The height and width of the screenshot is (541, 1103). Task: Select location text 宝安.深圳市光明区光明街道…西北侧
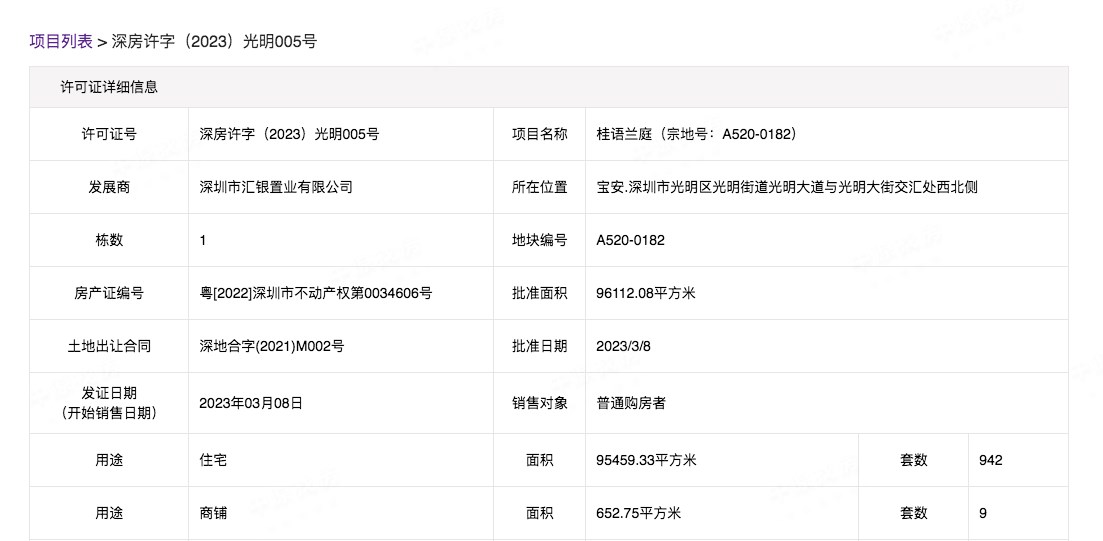pyautogui.click(x=787, y=187)
